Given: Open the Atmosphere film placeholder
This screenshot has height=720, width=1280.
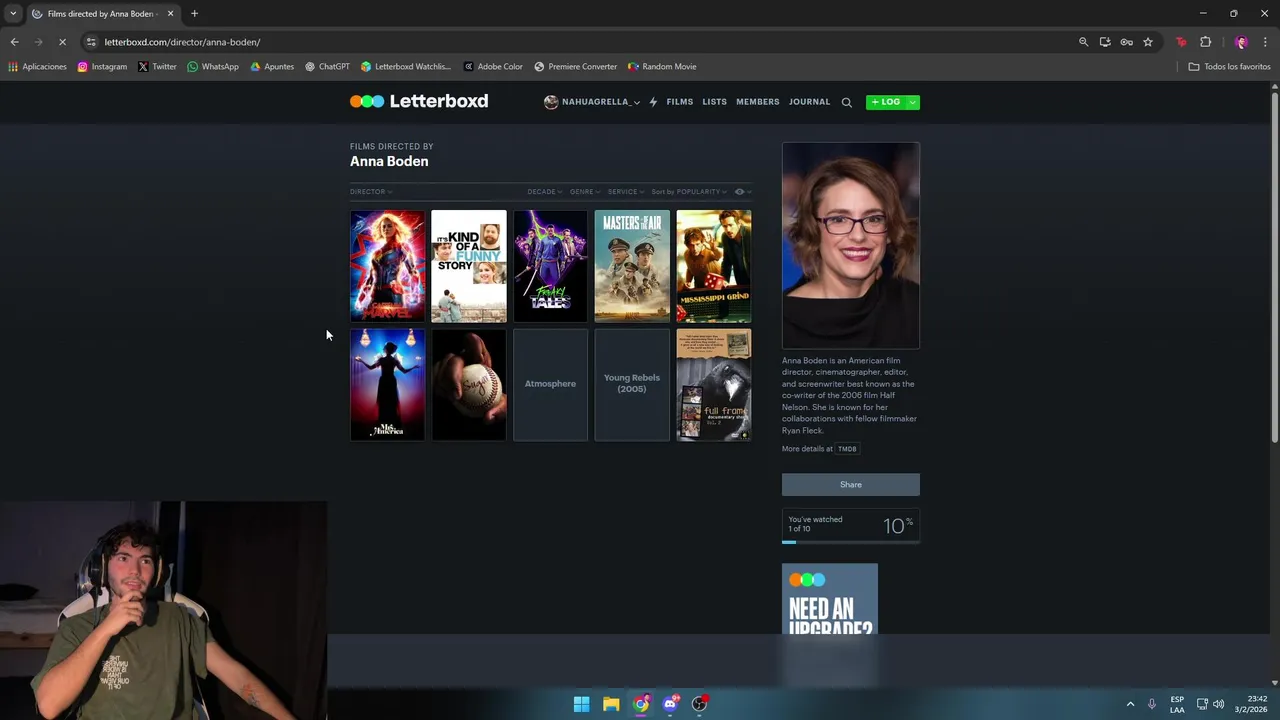Looking at the screenshot, I should click(551, 384).
